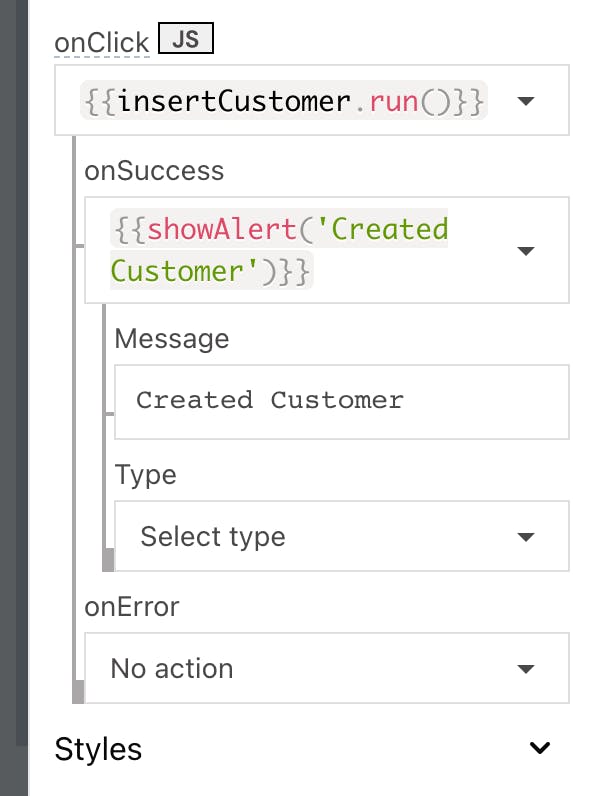This screenshot has width=606, height=796.
Task: Click the gray tree connector beside onSuccess
Action: pyautogui.click(x=77, y=245)
